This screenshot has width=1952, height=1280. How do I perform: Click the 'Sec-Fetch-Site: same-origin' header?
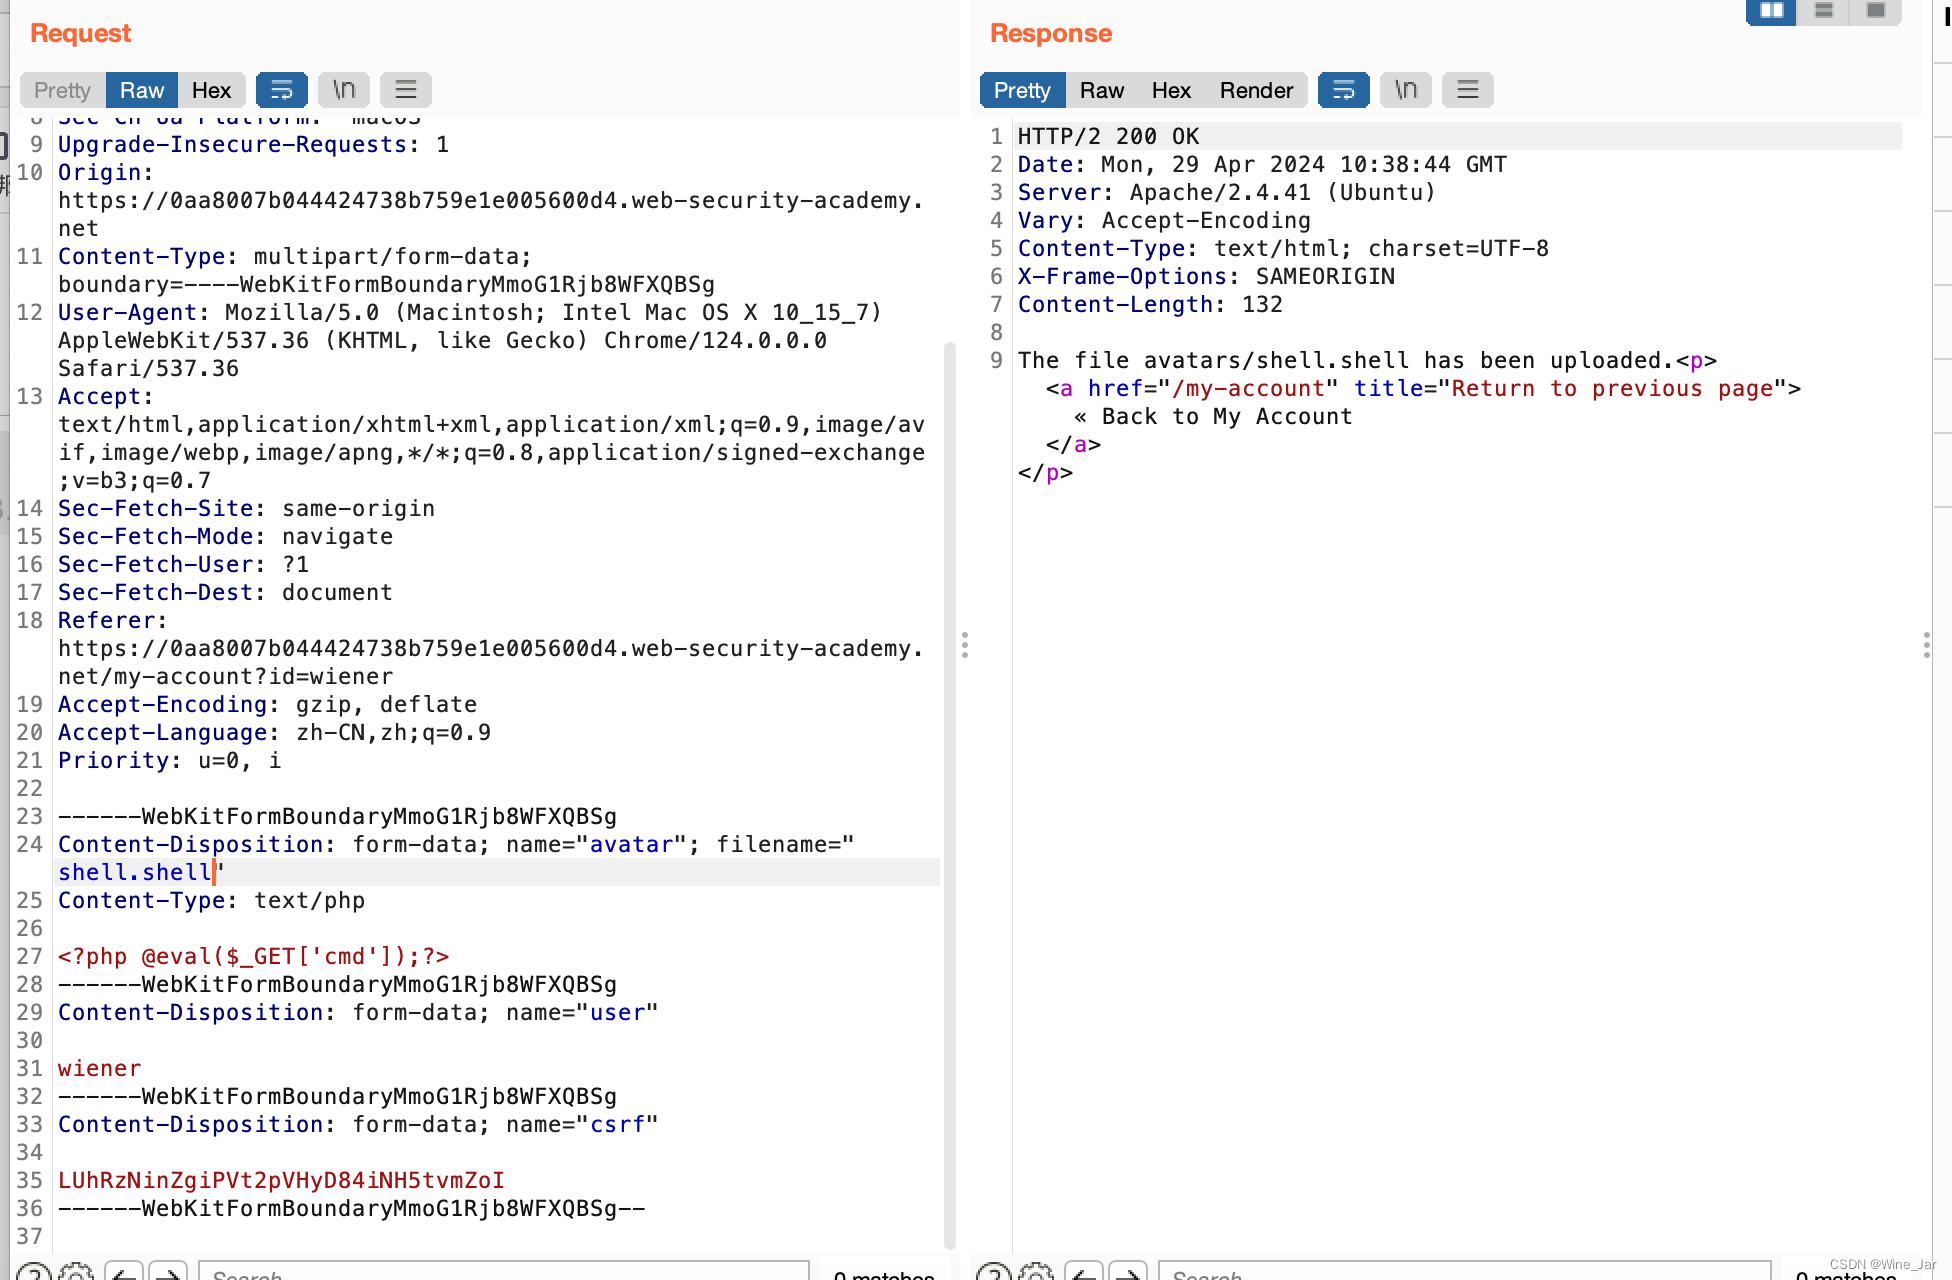click(246, 508)
